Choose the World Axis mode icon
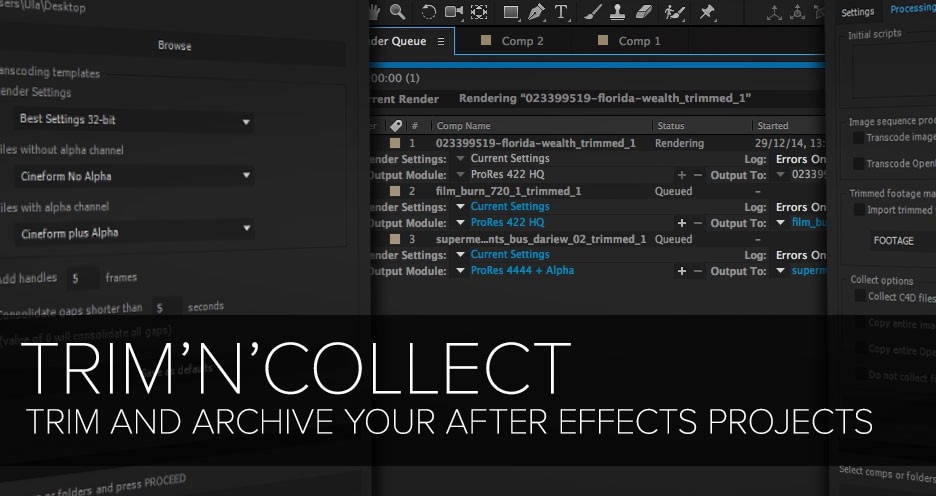This screenshot has height=496, width=936. point(797,12)
